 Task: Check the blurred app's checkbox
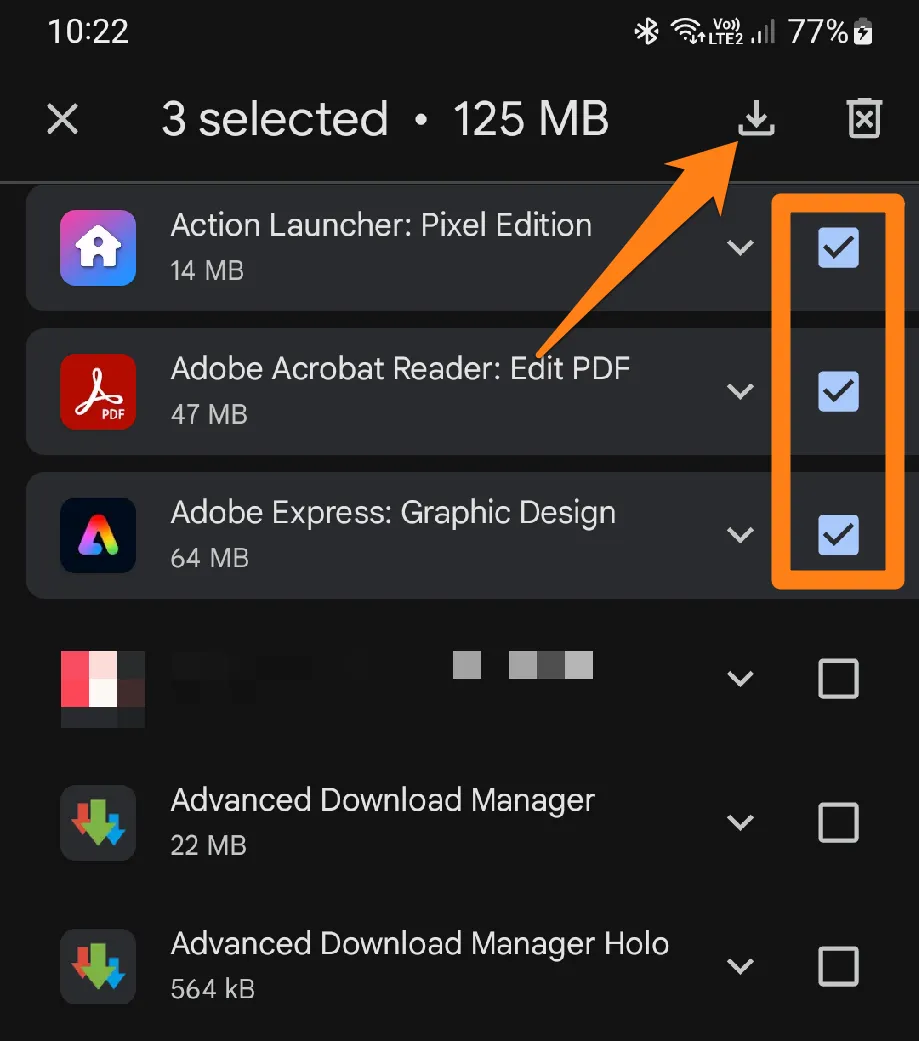[x=838, y=679]
